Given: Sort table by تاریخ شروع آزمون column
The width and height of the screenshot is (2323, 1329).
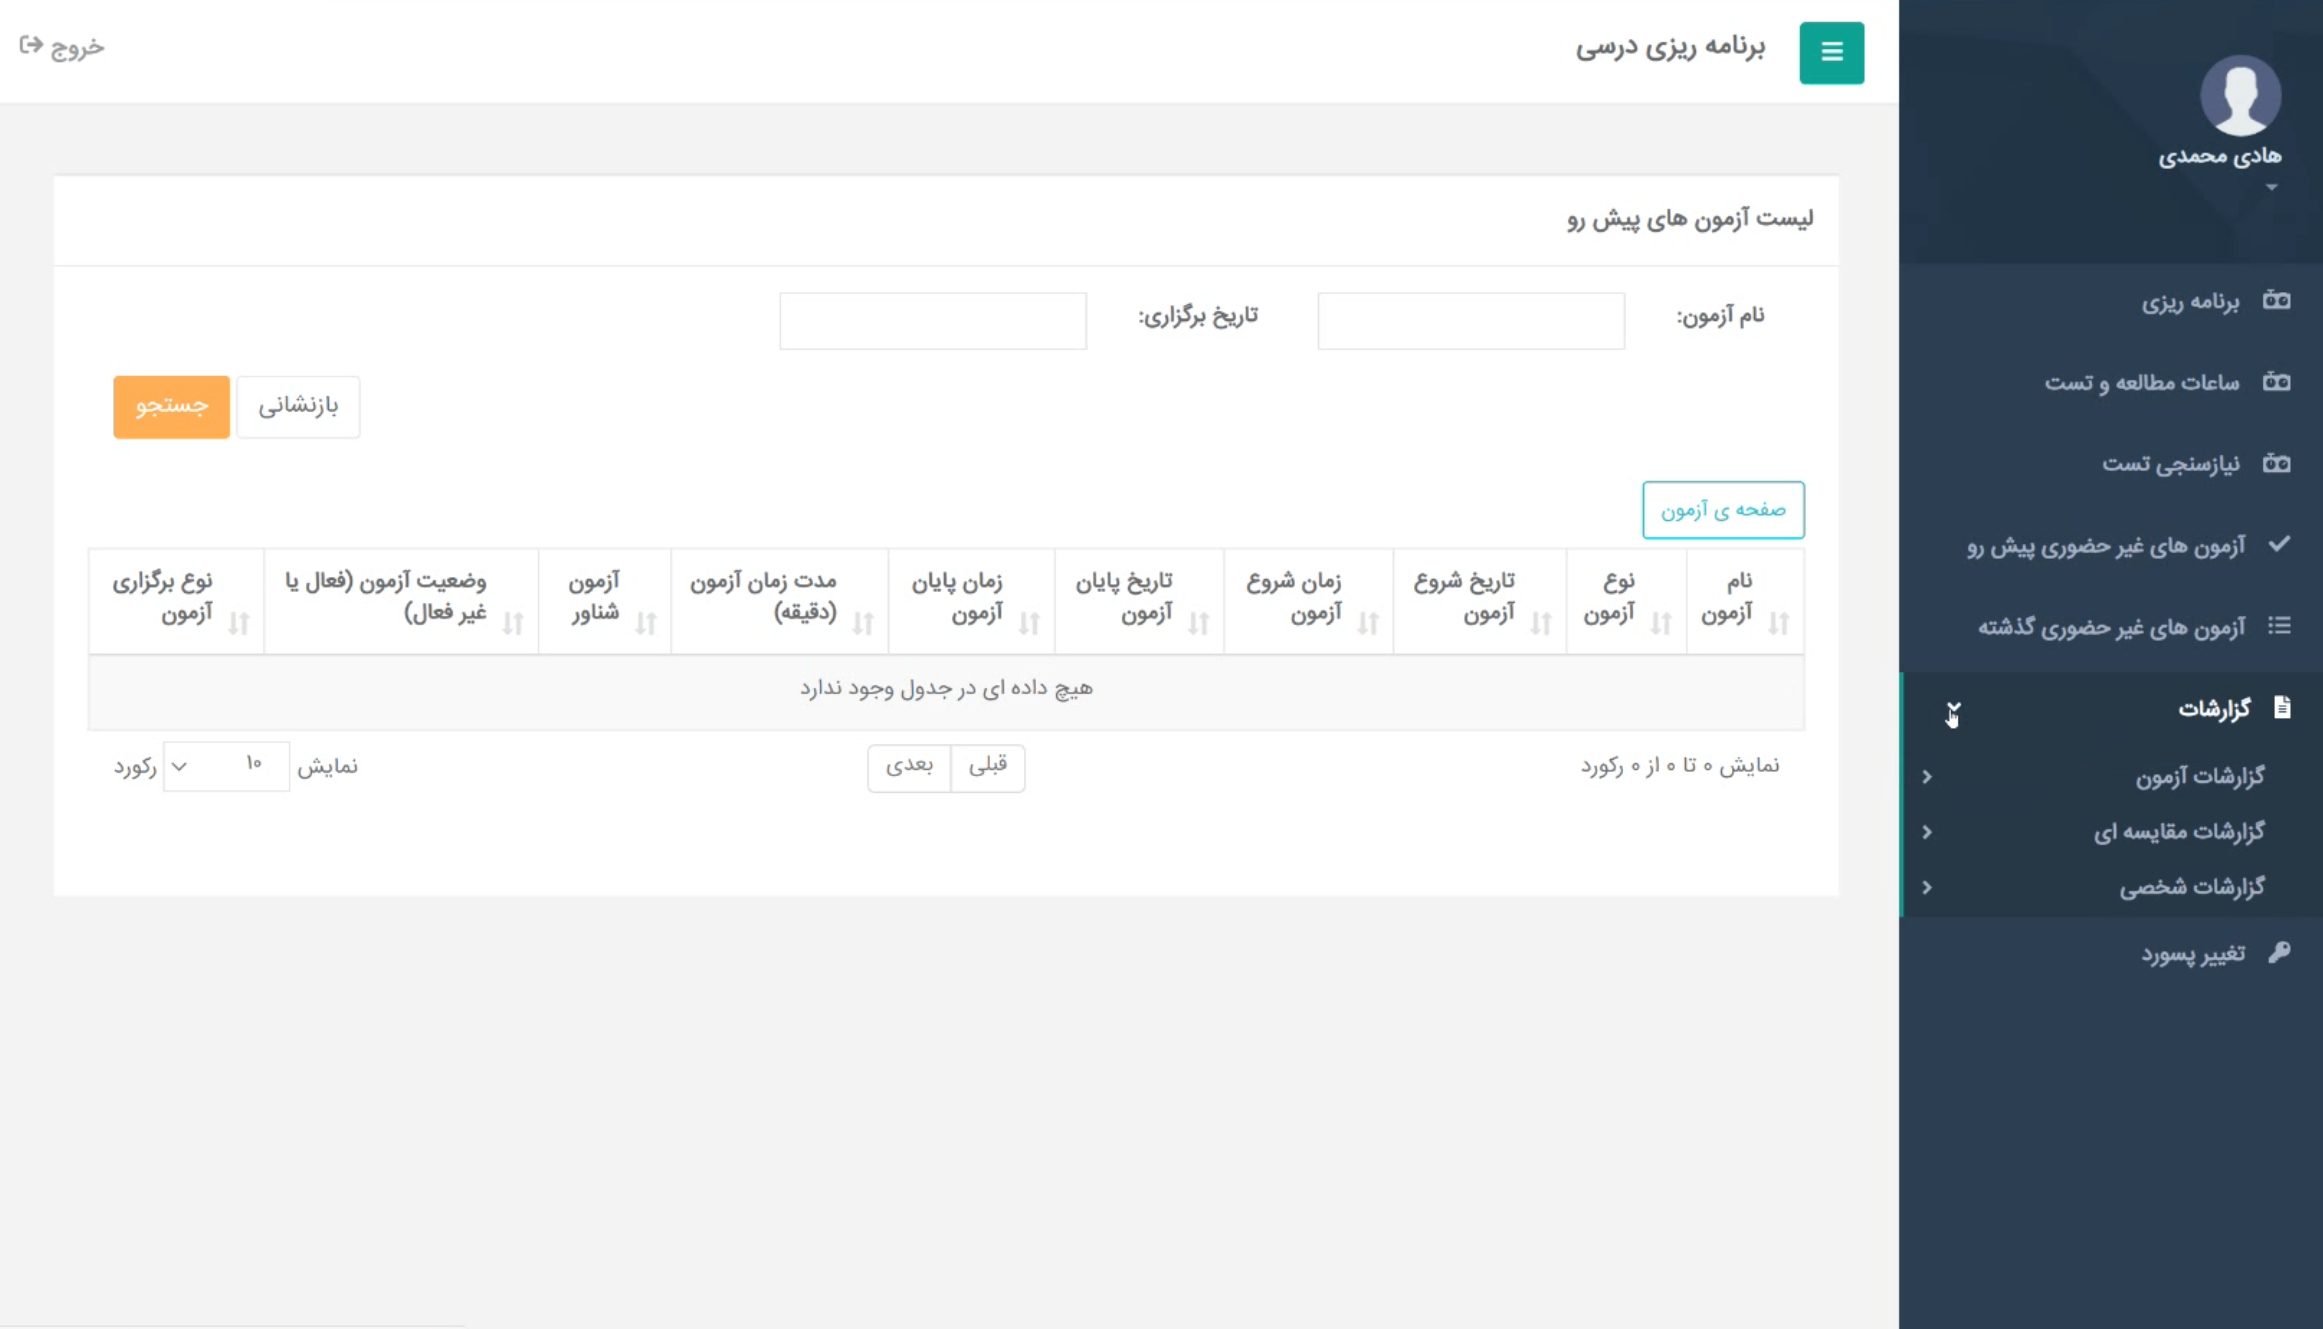Looking at the screenshot, I should [x=1540, y=623].
